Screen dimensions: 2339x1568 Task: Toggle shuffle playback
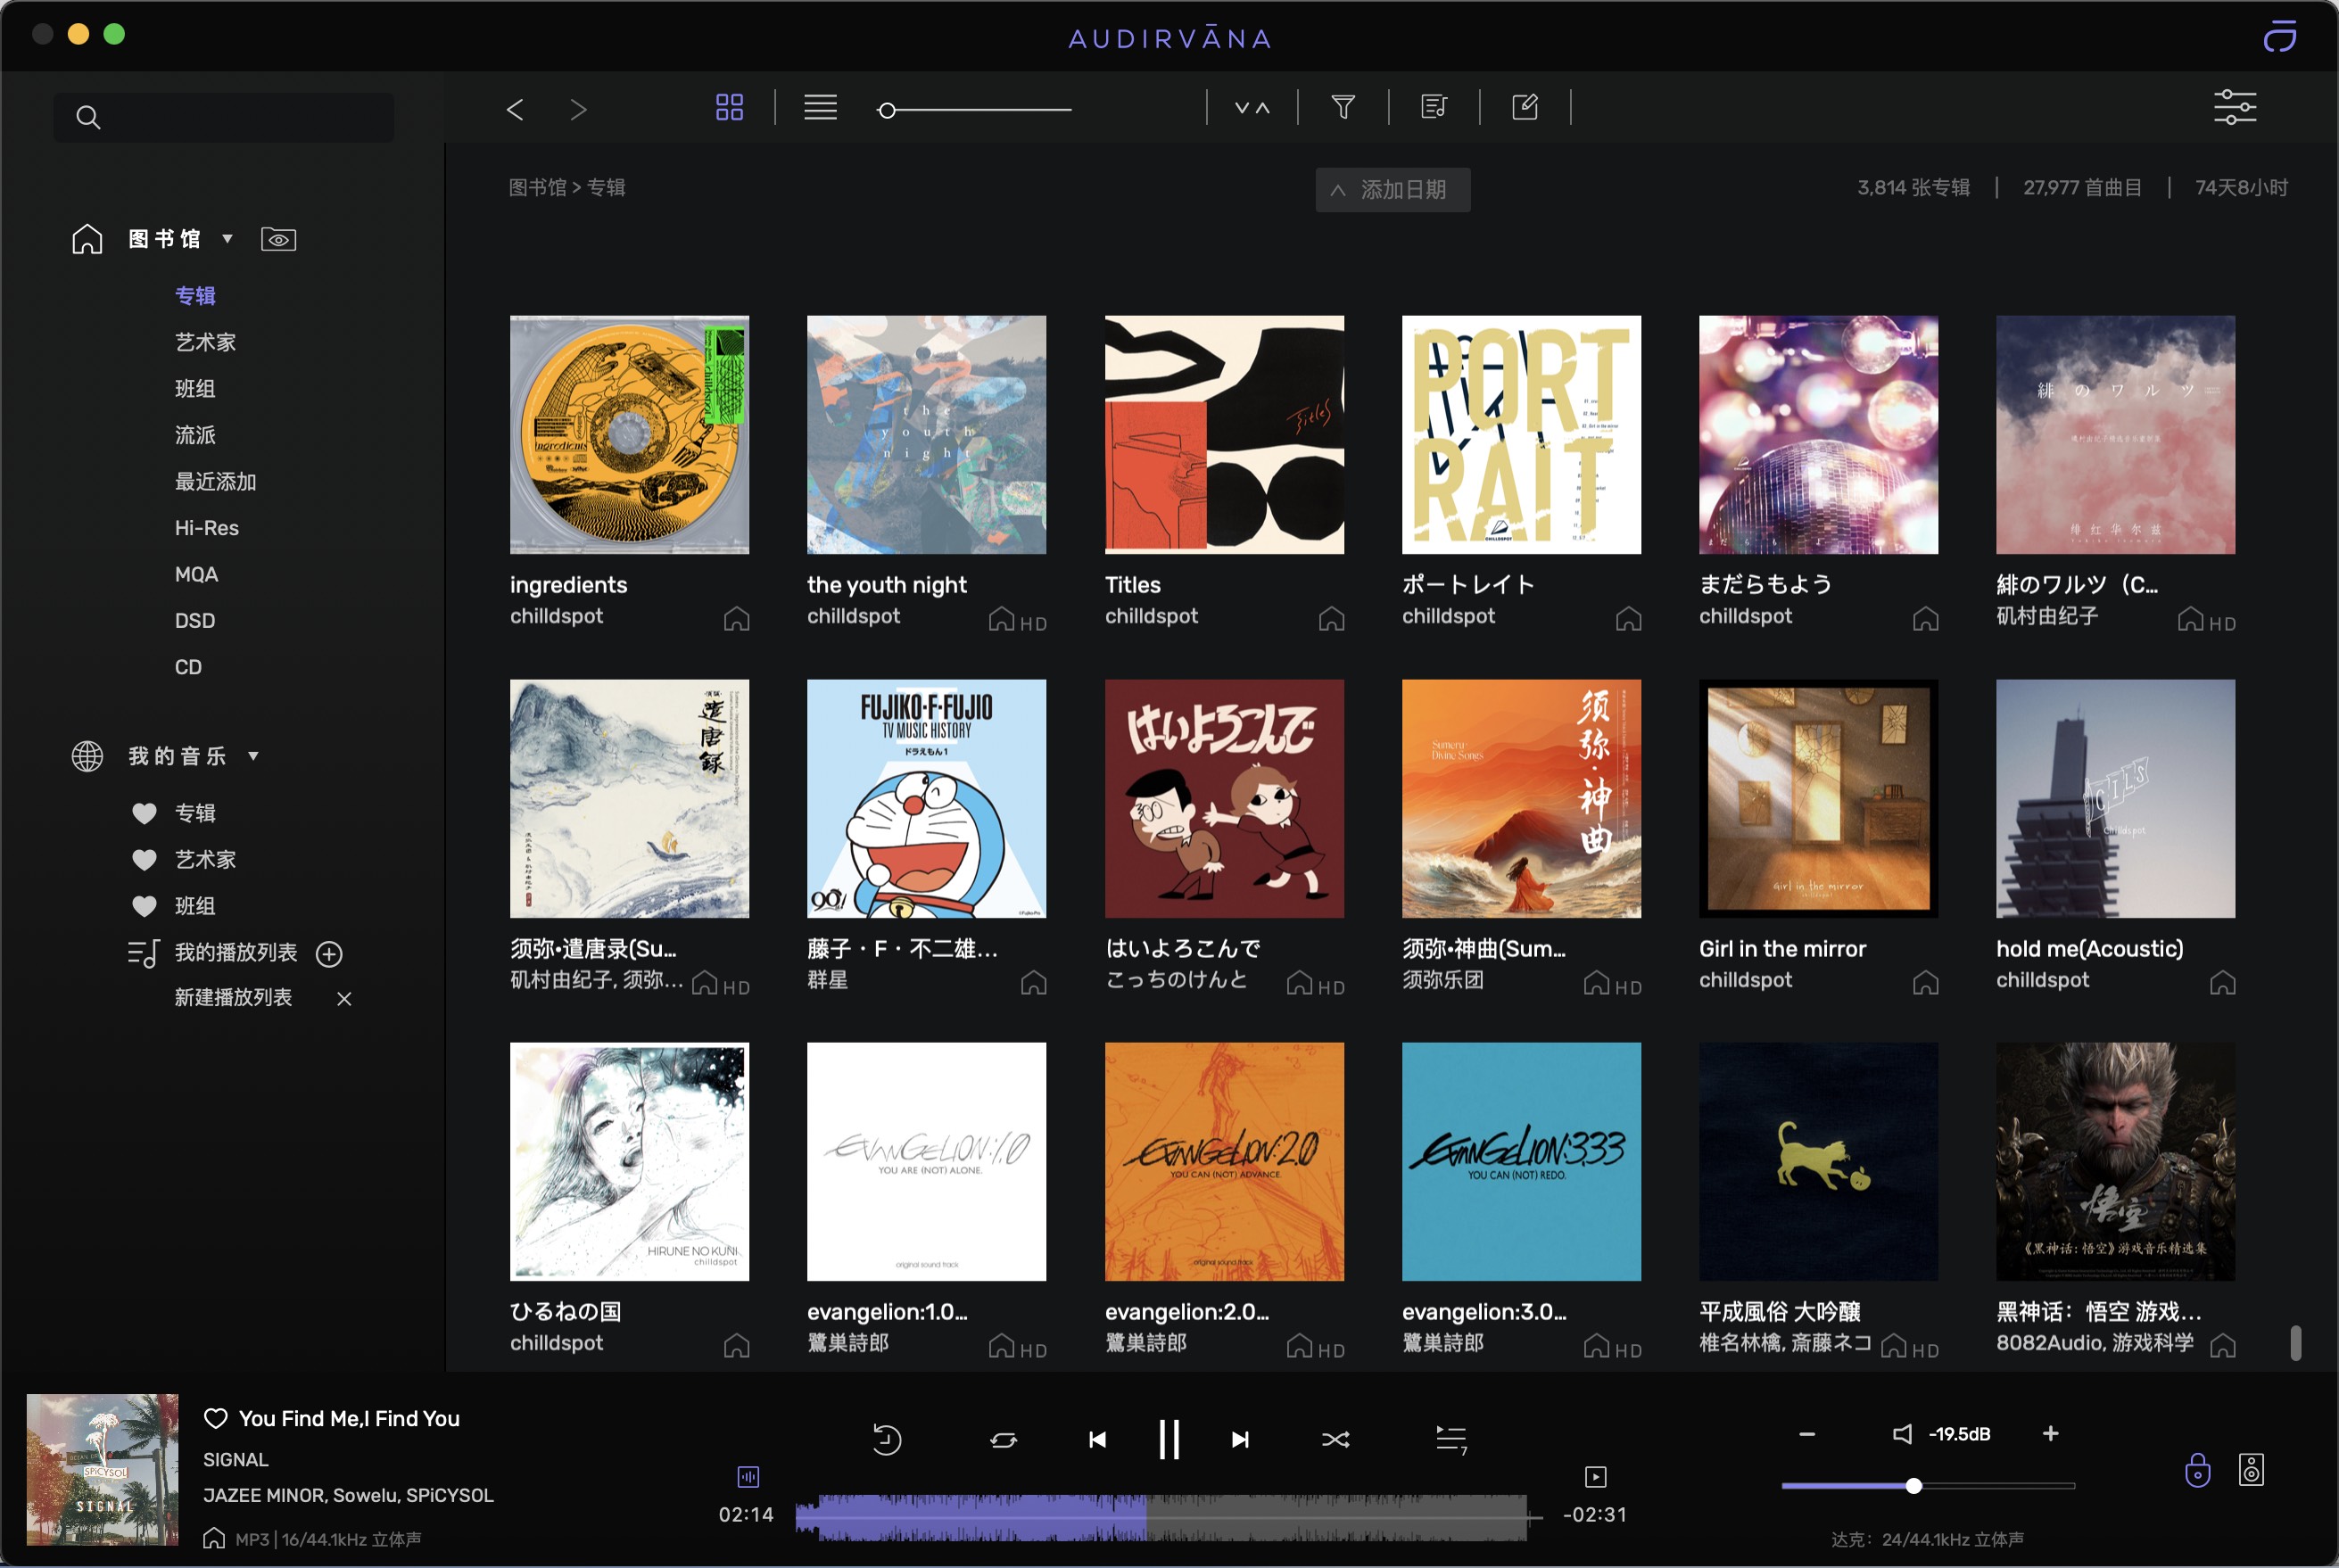[1335, 1439]
